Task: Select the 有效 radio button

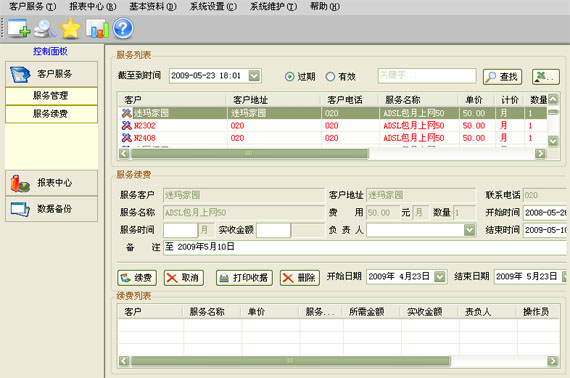Action: 330,77
